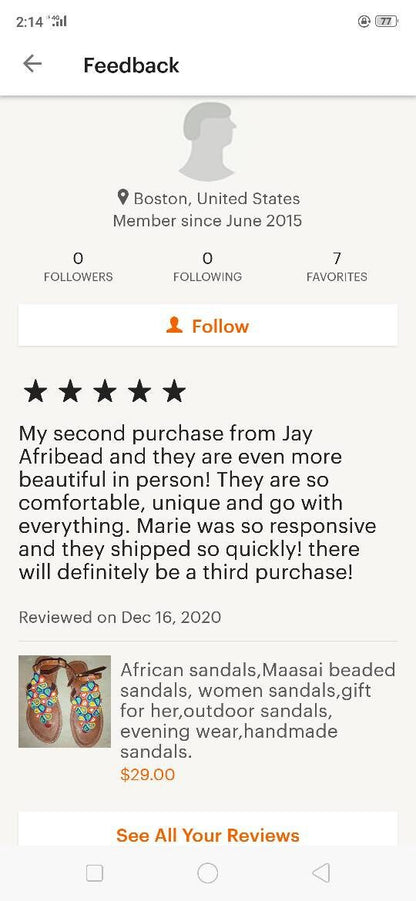The image size is (416, 901).
Task: Tap the fifth review star
Action: tap(174, 391)
